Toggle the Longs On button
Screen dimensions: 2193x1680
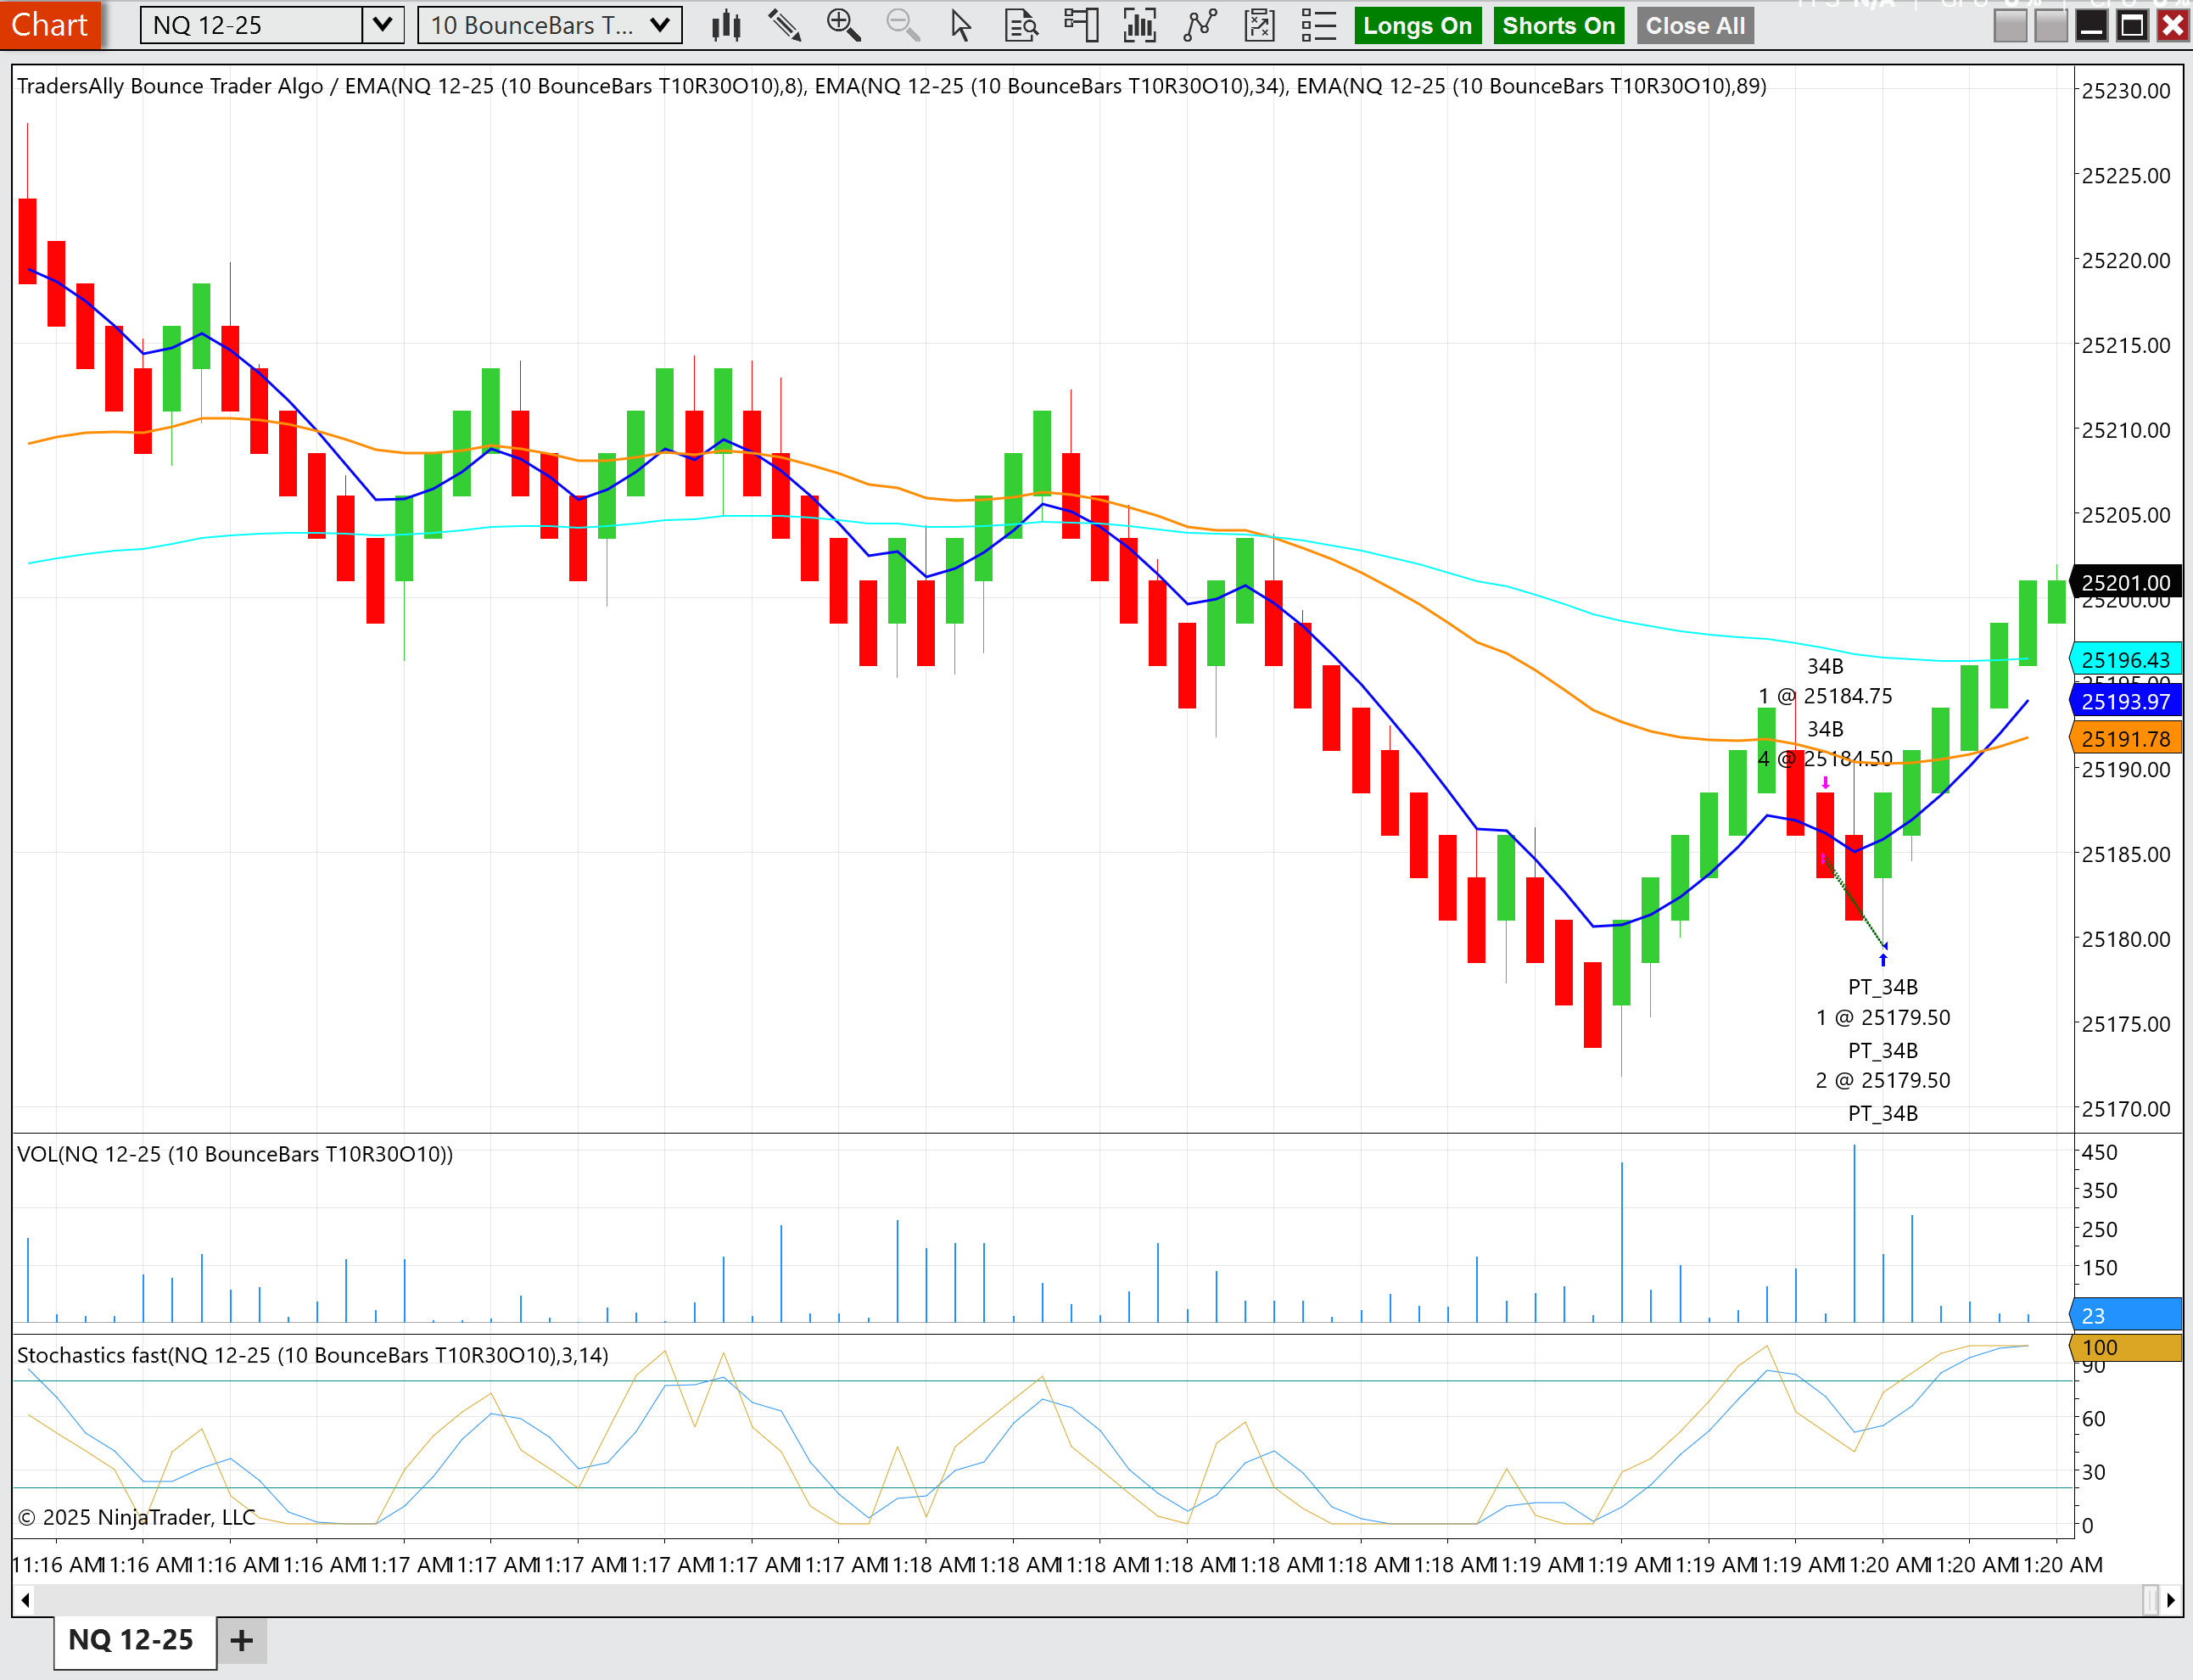coord(1416,26)
